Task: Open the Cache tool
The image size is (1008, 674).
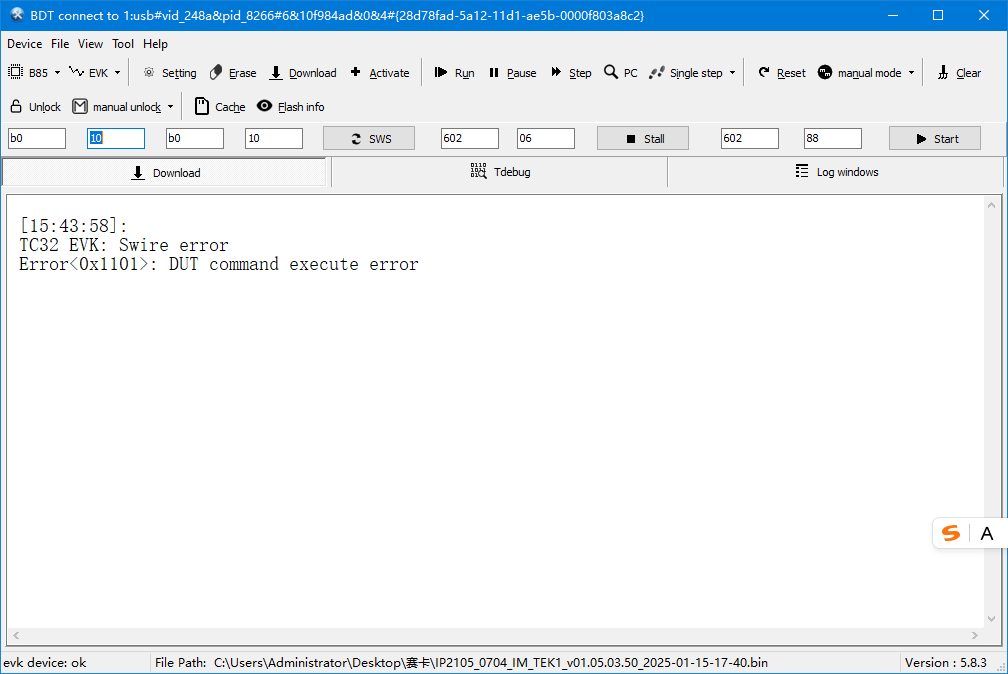Action: (220, 107)
